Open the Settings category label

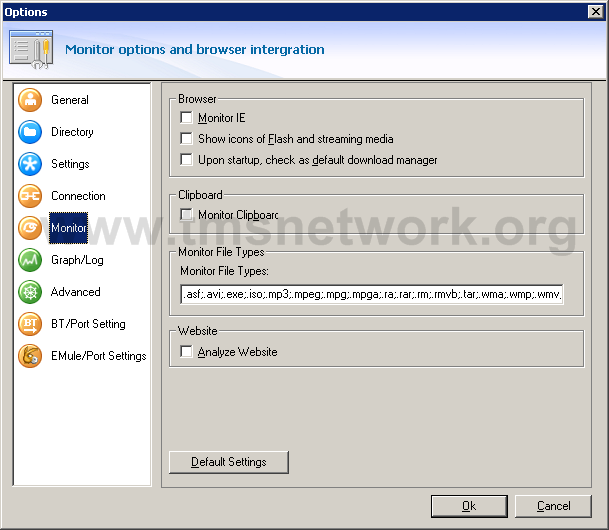[70, 164]
